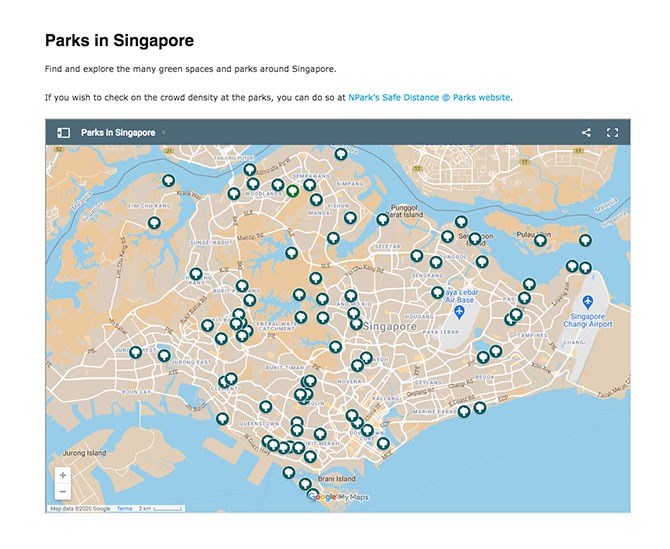This screenshot has height=549, width=670.
Task: Select the topmost park marker above Sembawang
Action: click(341, 154)
